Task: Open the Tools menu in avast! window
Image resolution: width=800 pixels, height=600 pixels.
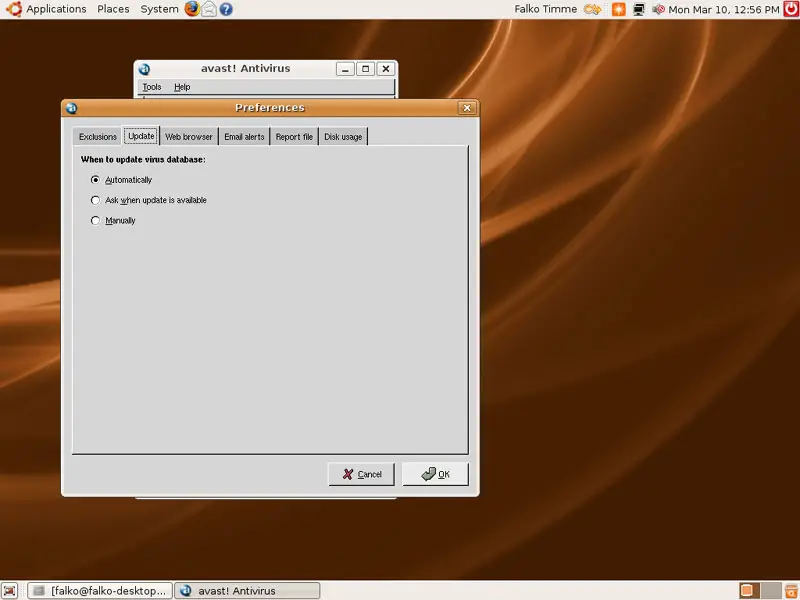Action: click(x=152, y=87)
